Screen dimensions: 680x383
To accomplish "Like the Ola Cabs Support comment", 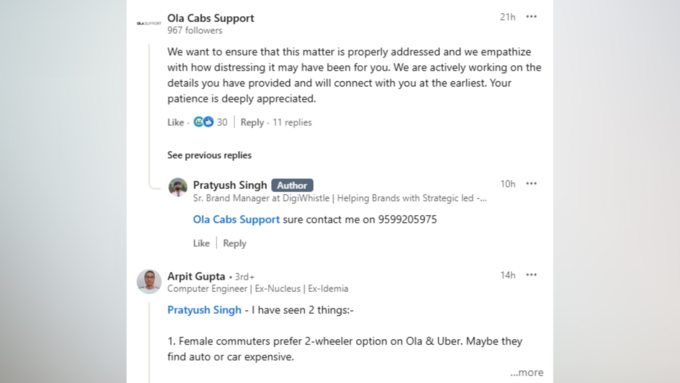I will pos(176,122).
